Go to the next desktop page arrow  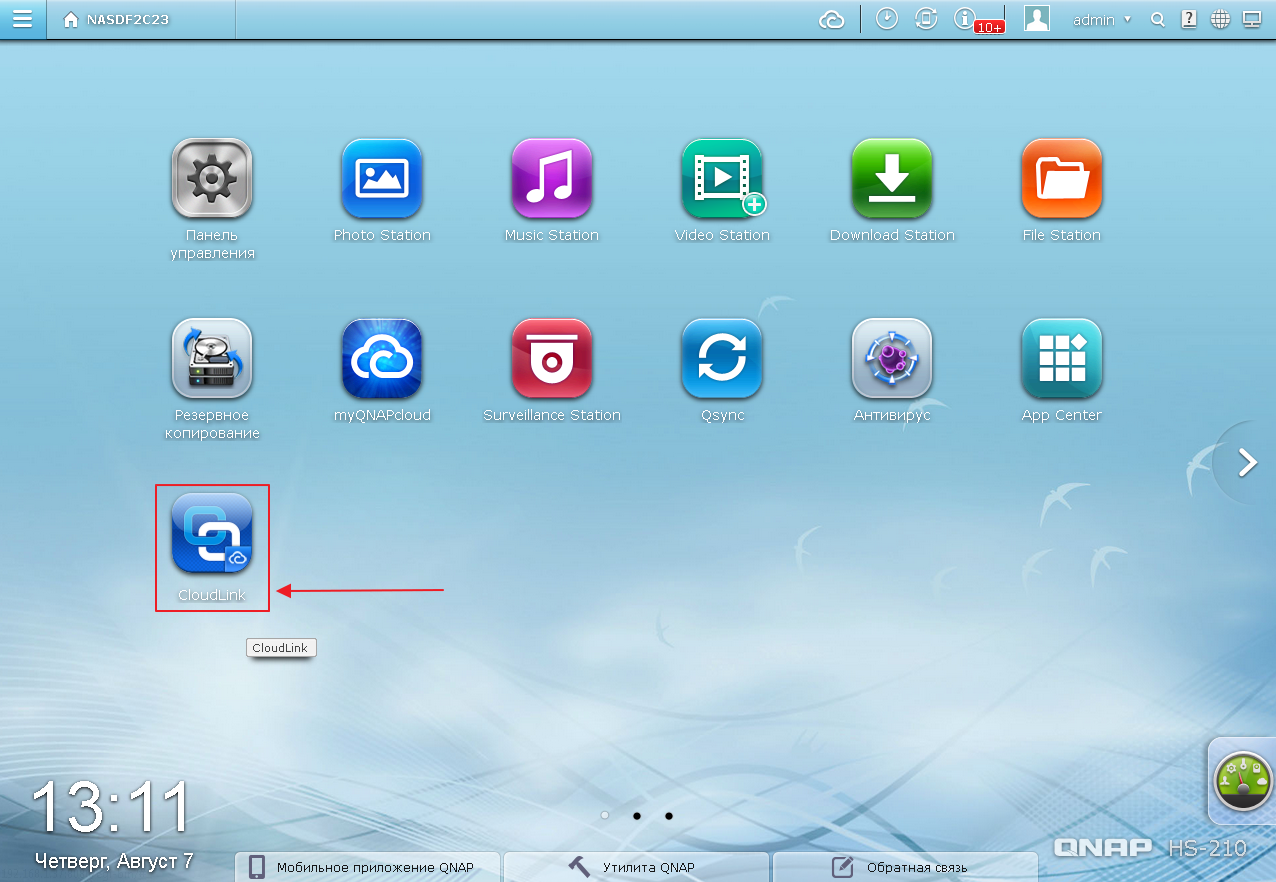pyautogui.click(x=1247, y=463)
